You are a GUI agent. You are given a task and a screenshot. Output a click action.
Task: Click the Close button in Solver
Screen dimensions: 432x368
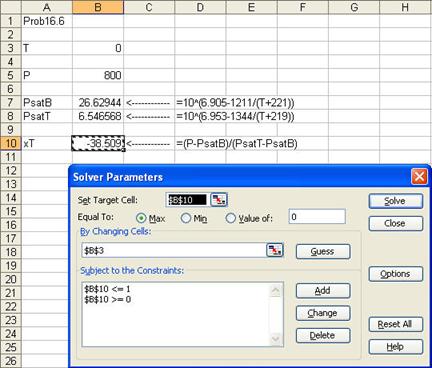[x=396, y=223]
